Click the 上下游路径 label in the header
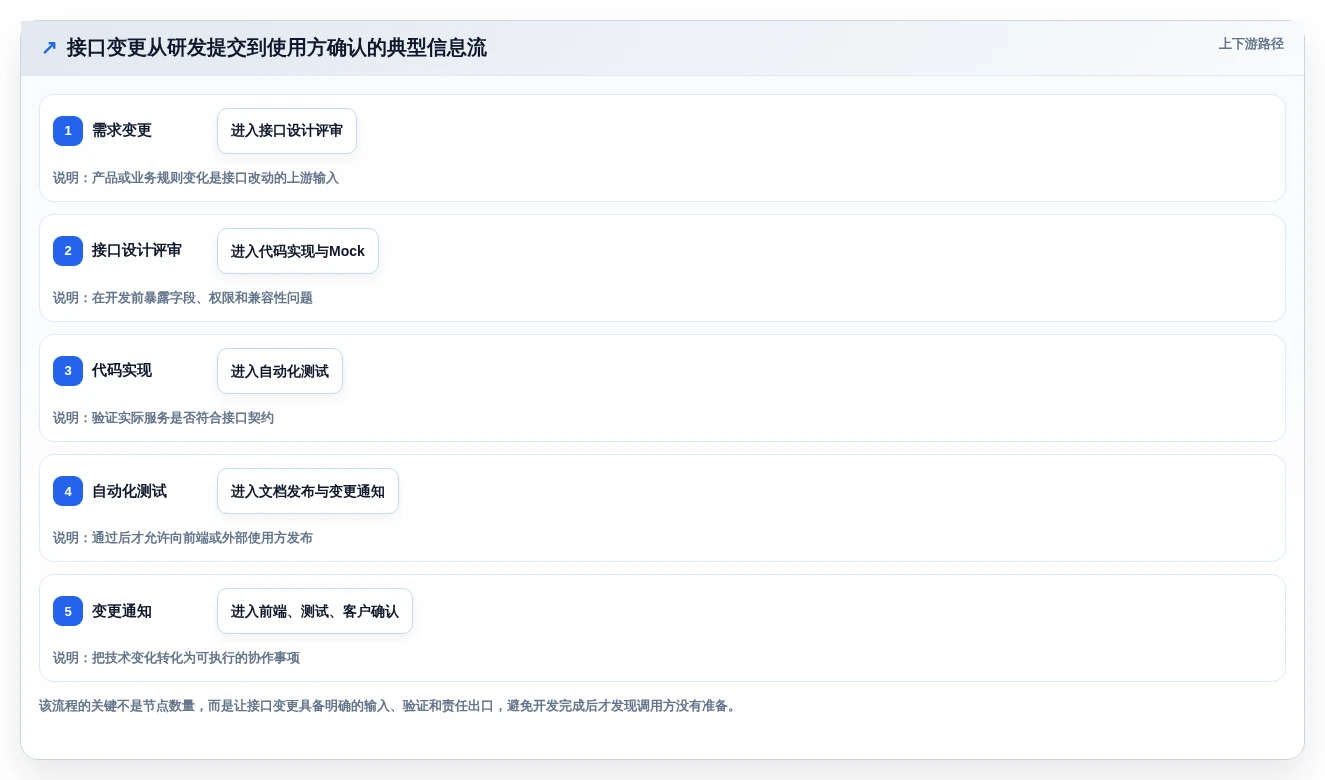Image resolution: width=1325 pixels, height=780 pixels. [x=1251, y=44]
